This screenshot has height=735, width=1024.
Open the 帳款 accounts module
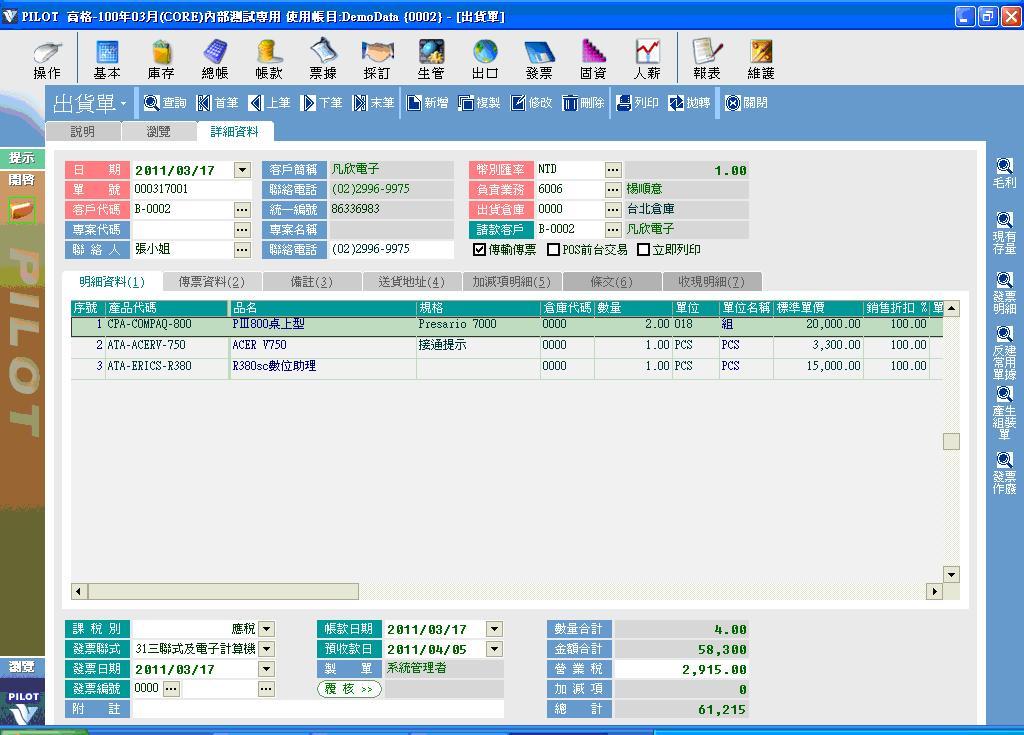[269, 59]
